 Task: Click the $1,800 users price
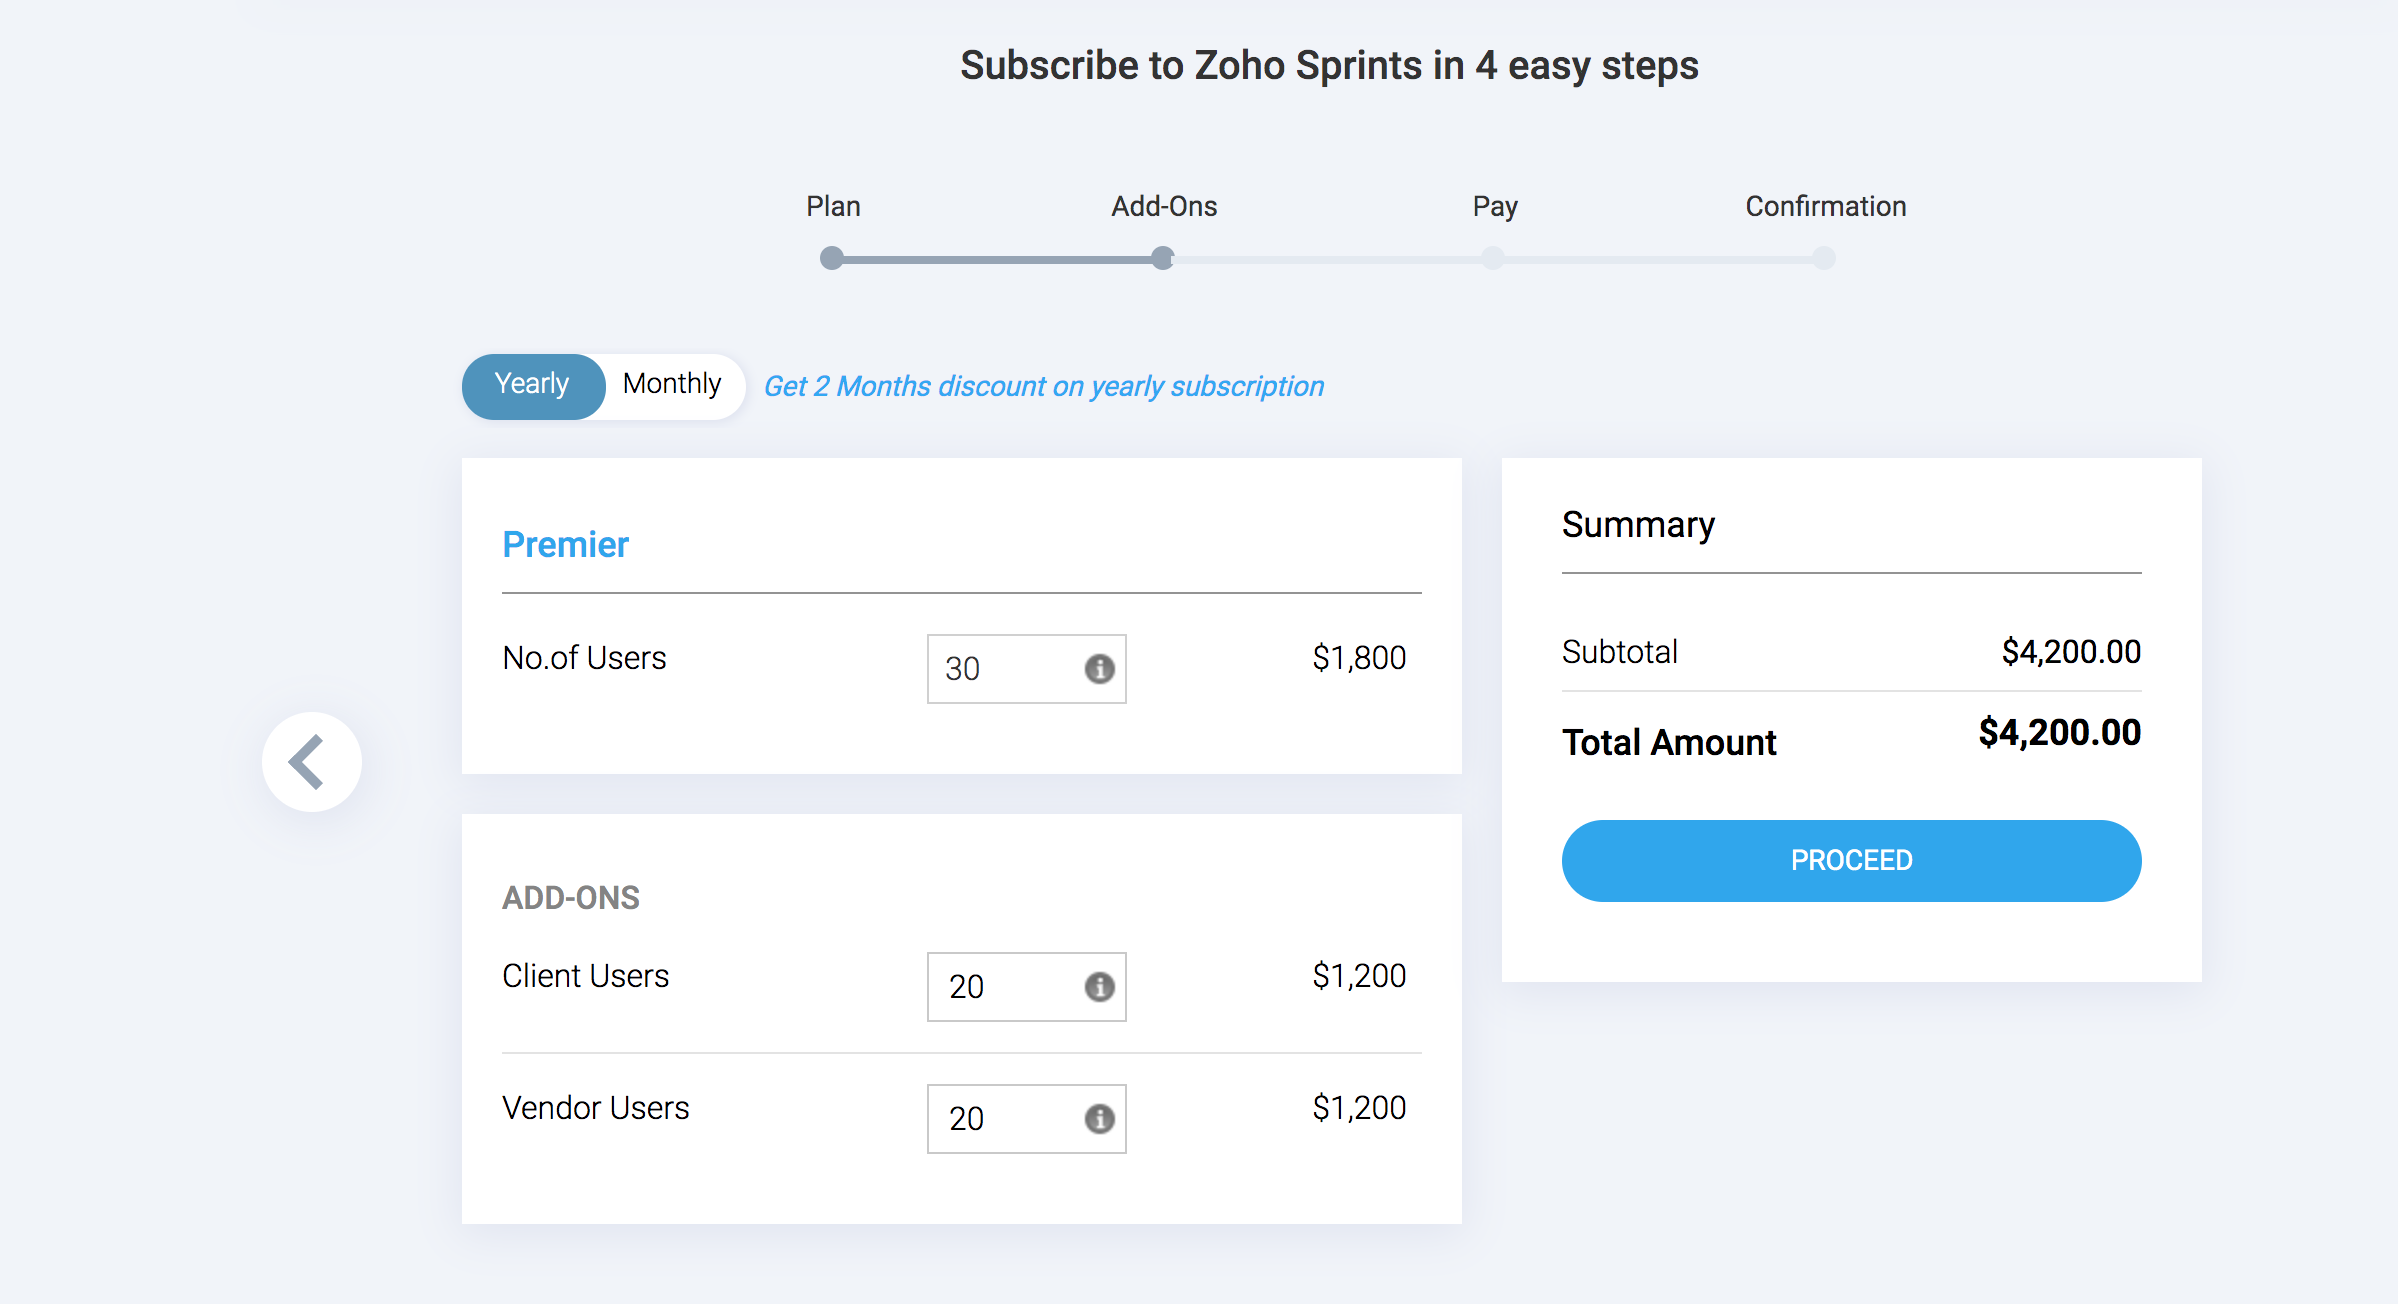[x=1359, y=658]
